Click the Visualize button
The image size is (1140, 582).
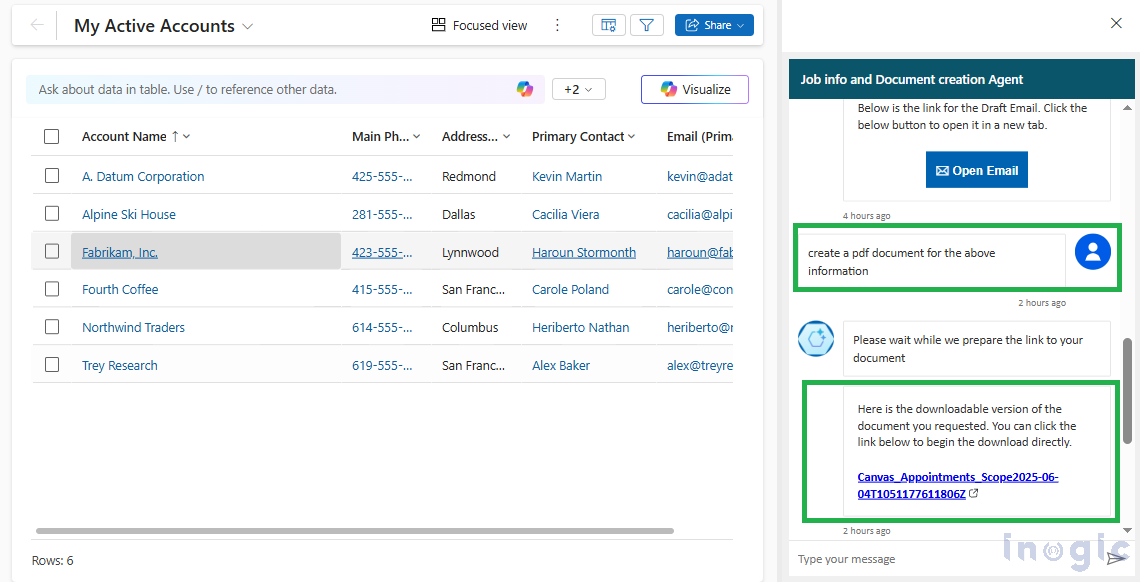[695, 89]
